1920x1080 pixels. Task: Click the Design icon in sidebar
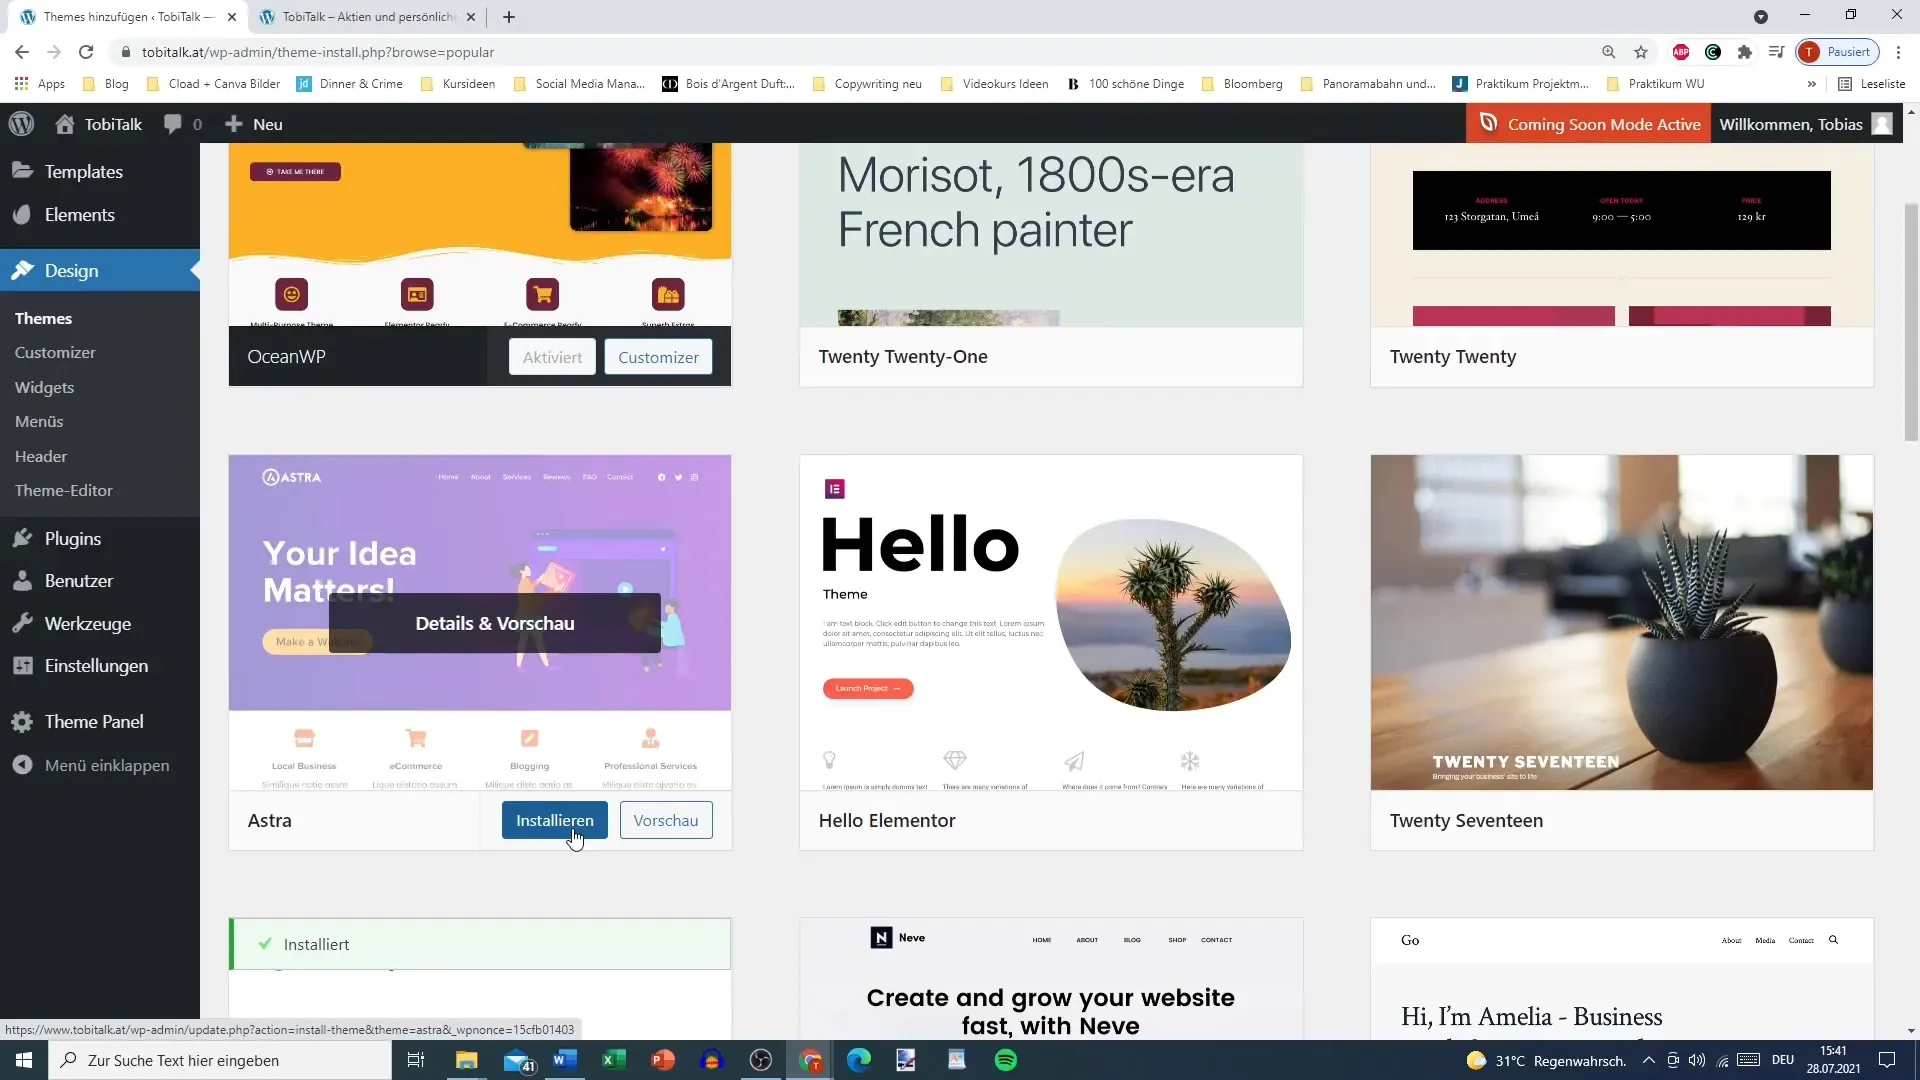(x=22, y=269)
